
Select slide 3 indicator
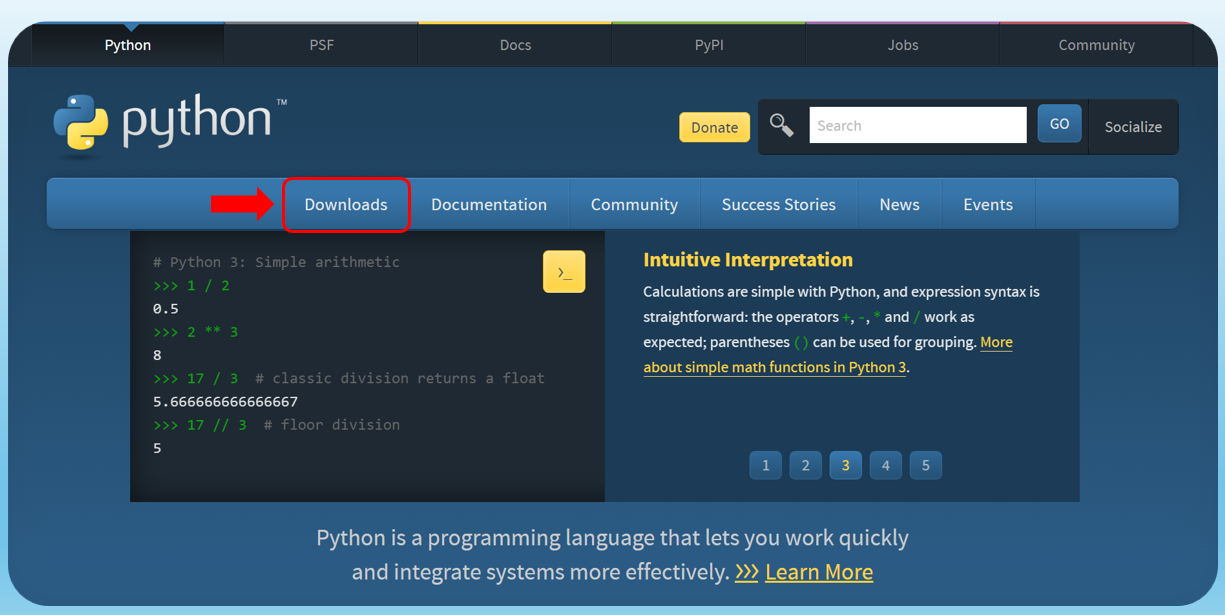coord(846,465)
